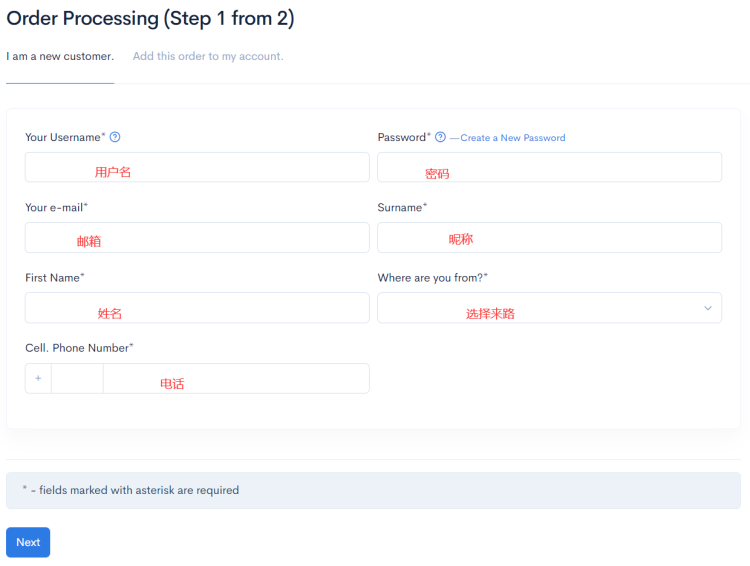Viewport: 750px width, 566px height.
Task: Focus the Your Username input field
Action: coord(197,167)
